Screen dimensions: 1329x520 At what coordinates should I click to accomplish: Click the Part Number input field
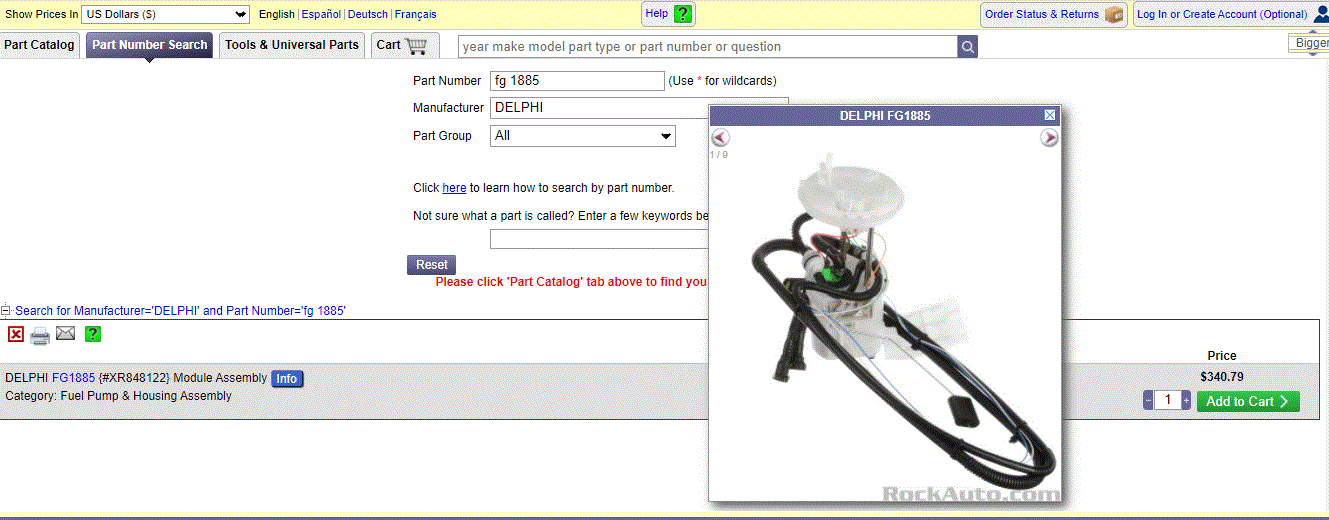577,81
